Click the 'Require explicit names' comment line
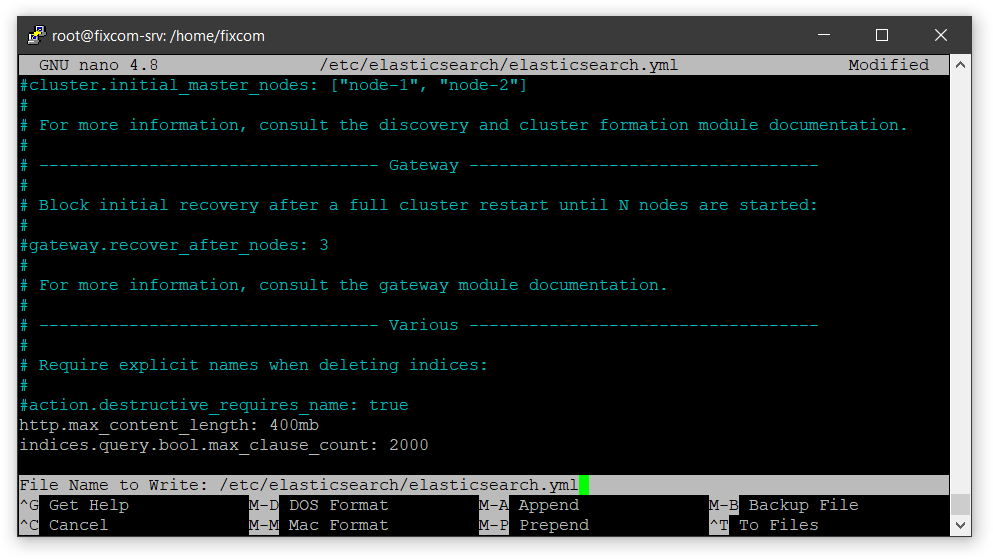This screenshot has height=559, width=993. tap(253, 365)
